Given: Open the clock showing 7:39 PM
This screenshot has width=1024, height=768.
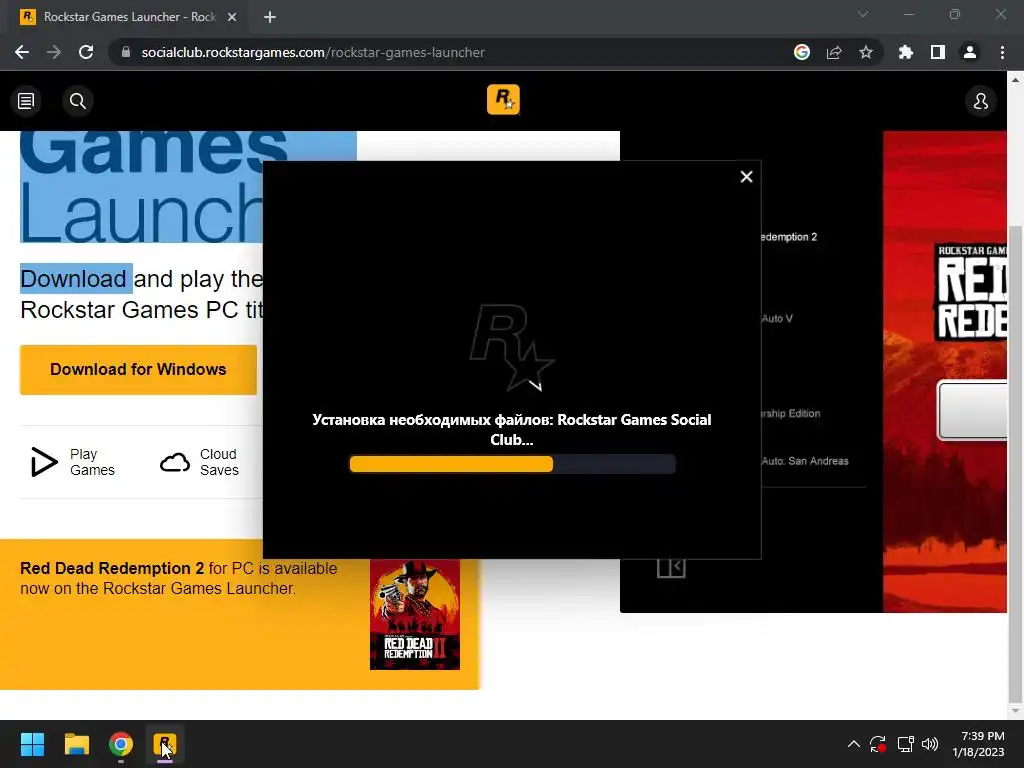Looking at the screenshot, I should point(978,744).
